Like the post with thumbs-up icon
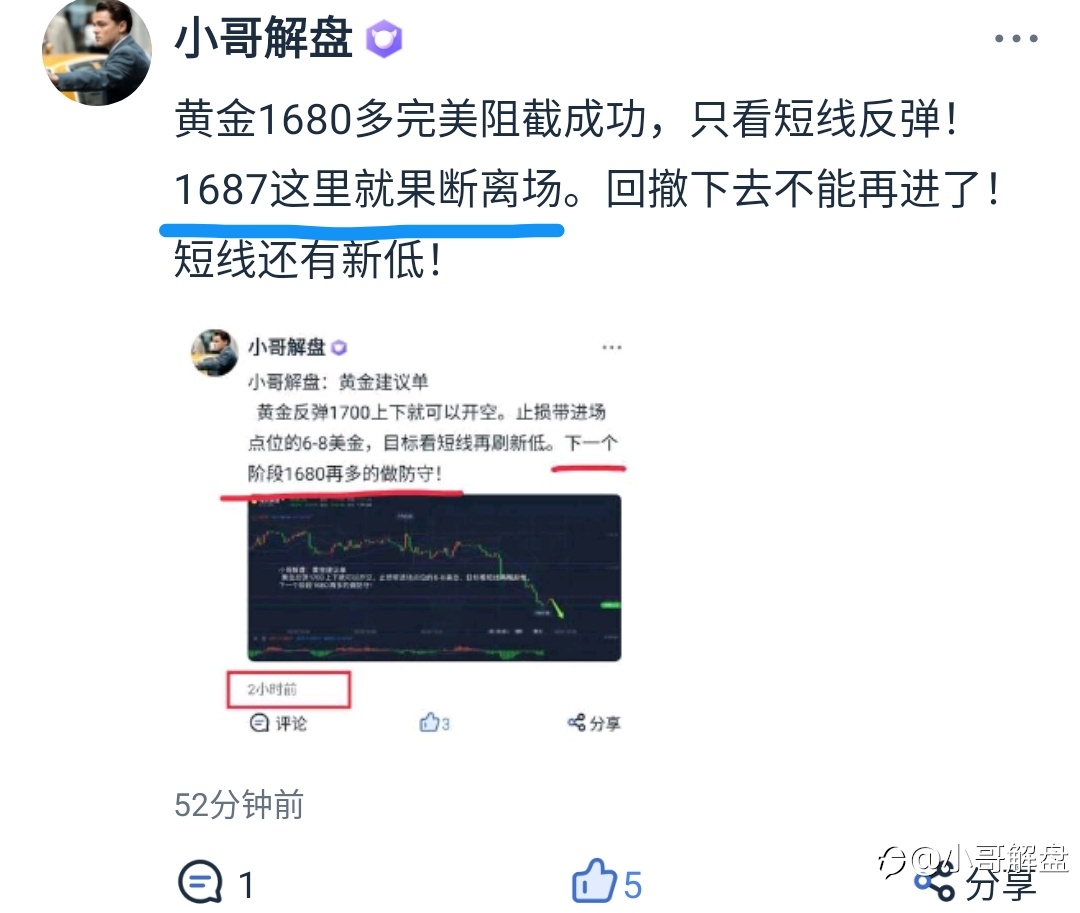The height and width of the screenshot is (913, 1080). (x=594, y=881)
